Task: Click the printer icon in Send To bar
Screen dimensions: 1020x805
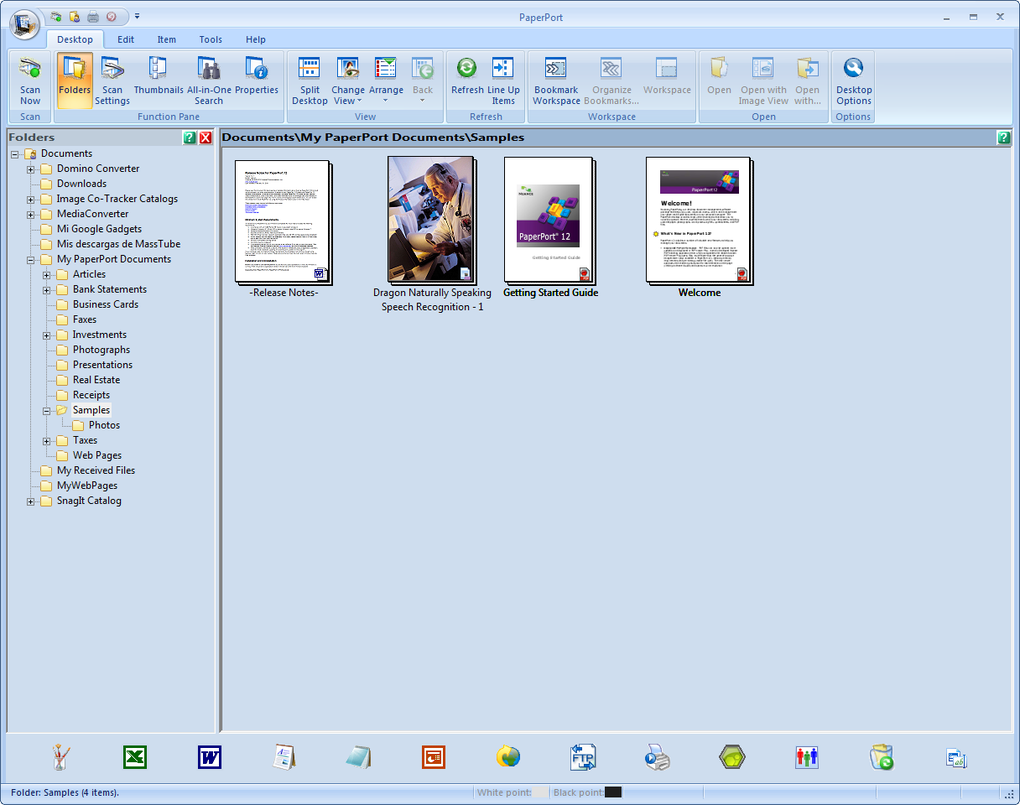Action: (x=657, y=758)
